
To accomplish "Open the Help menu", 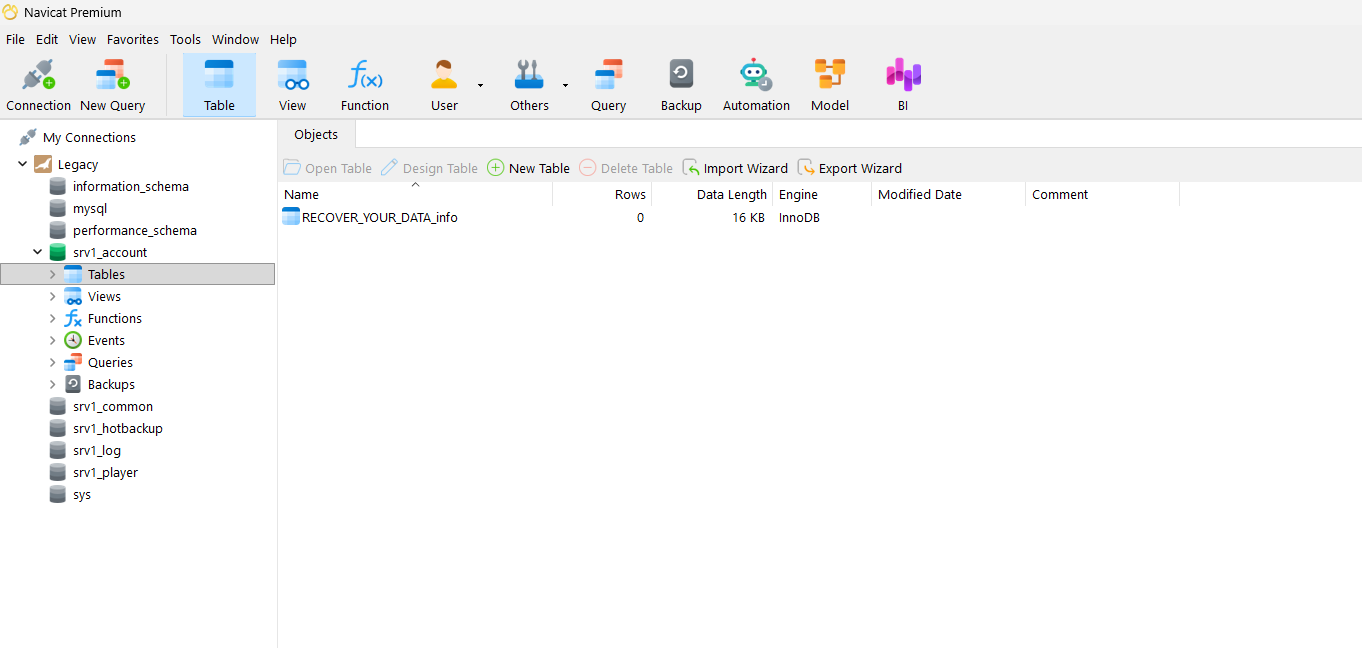I will 283,39.
